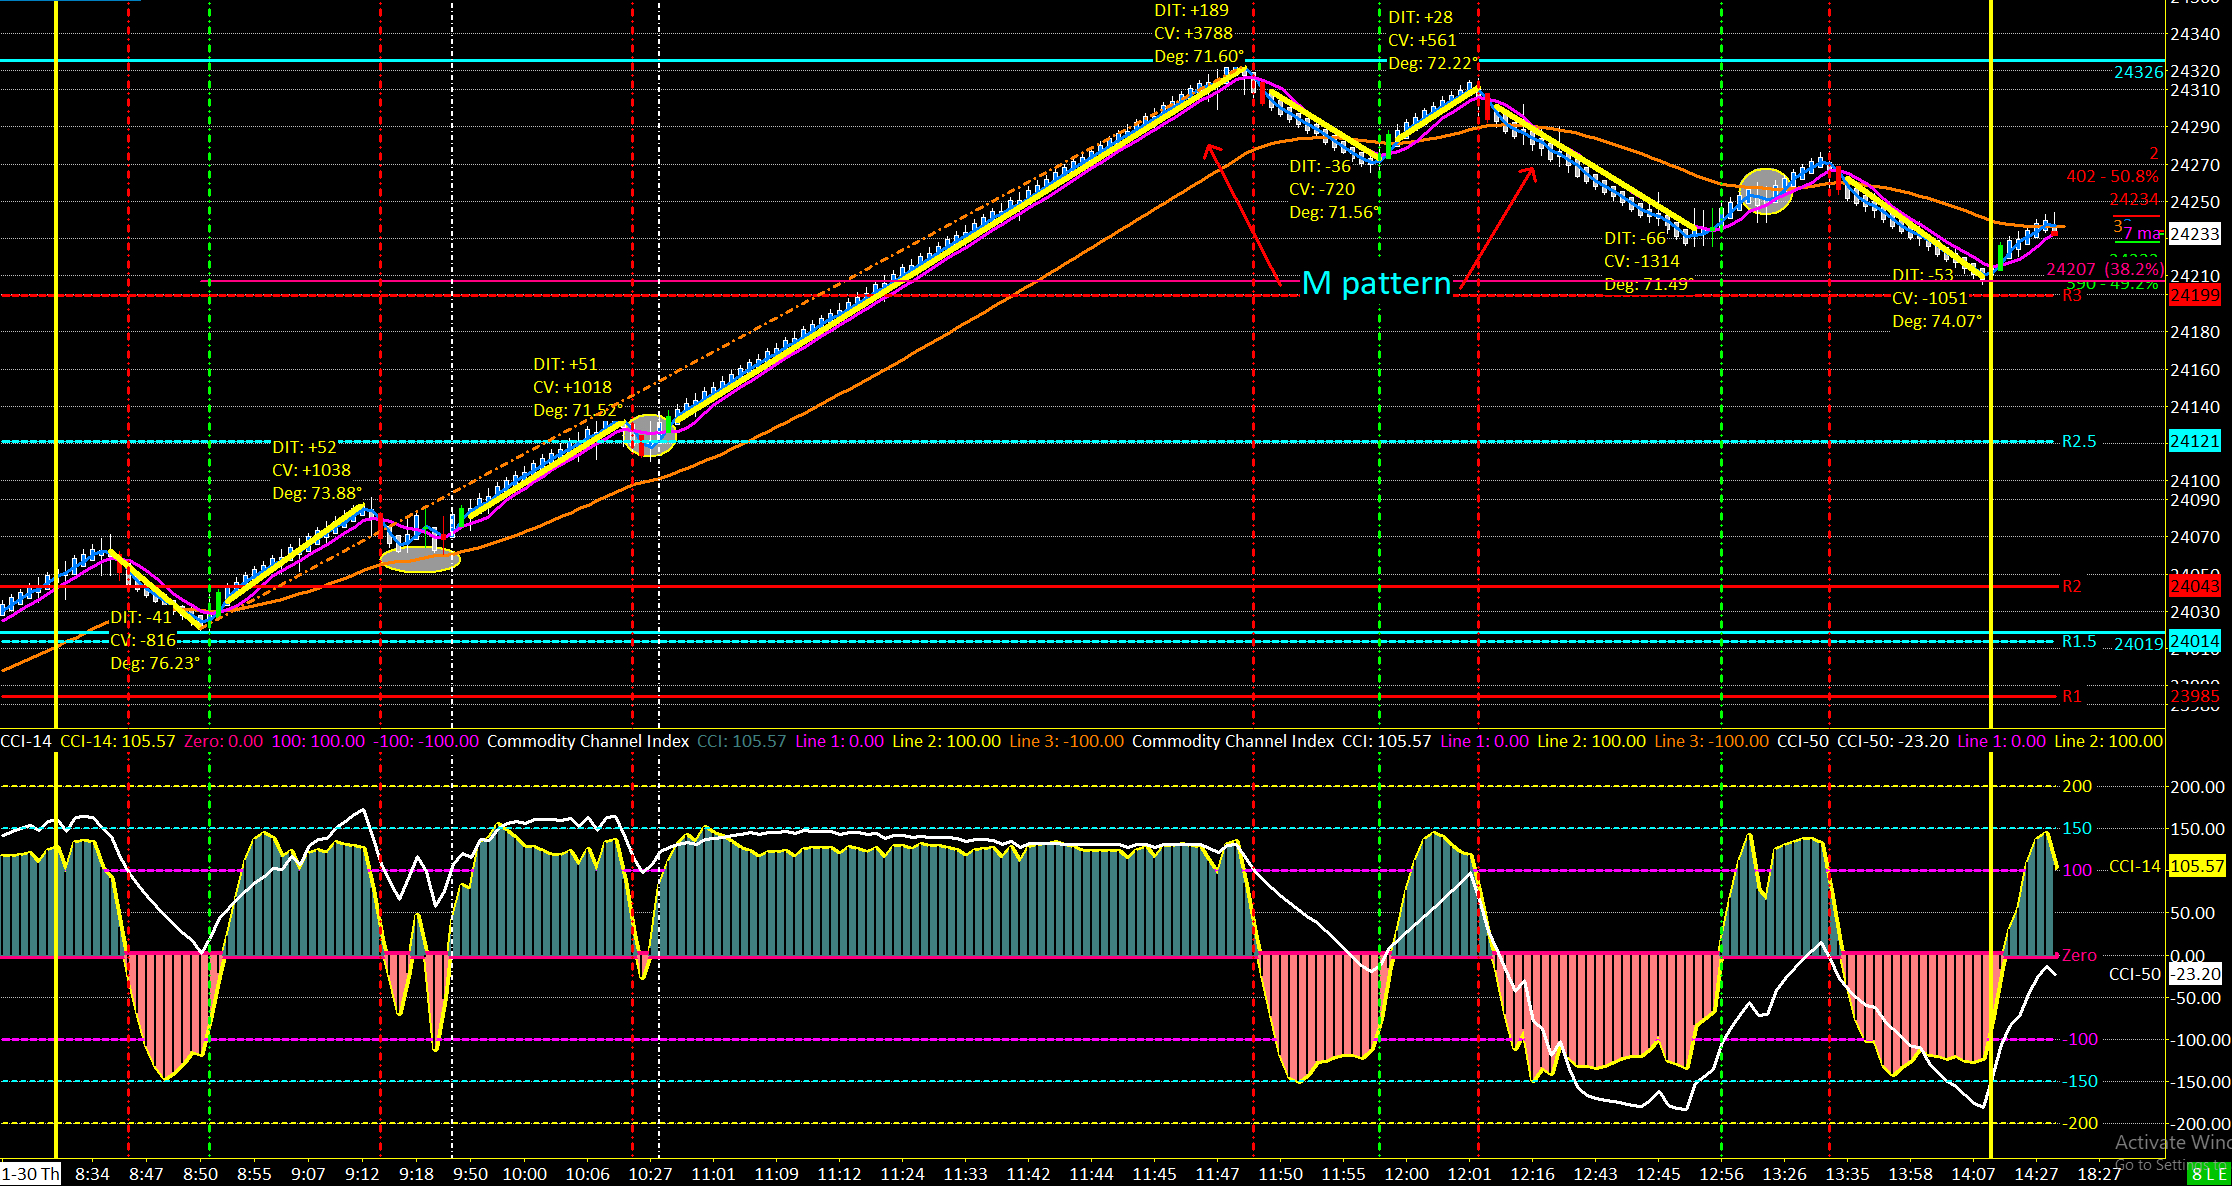
Task: Select the gray ellipse marker near 9:18
Action: 421,560
